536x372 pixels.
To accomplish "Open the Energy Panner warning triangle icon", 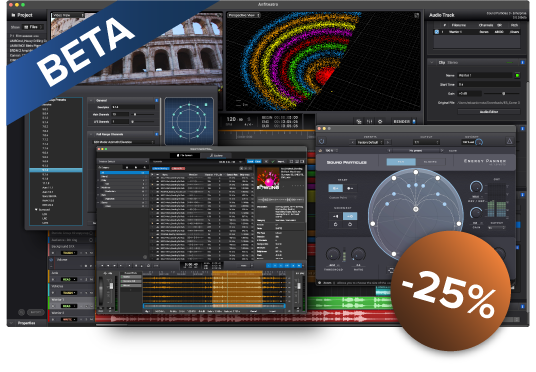I will pyautogui.click(x=509, y=141).
